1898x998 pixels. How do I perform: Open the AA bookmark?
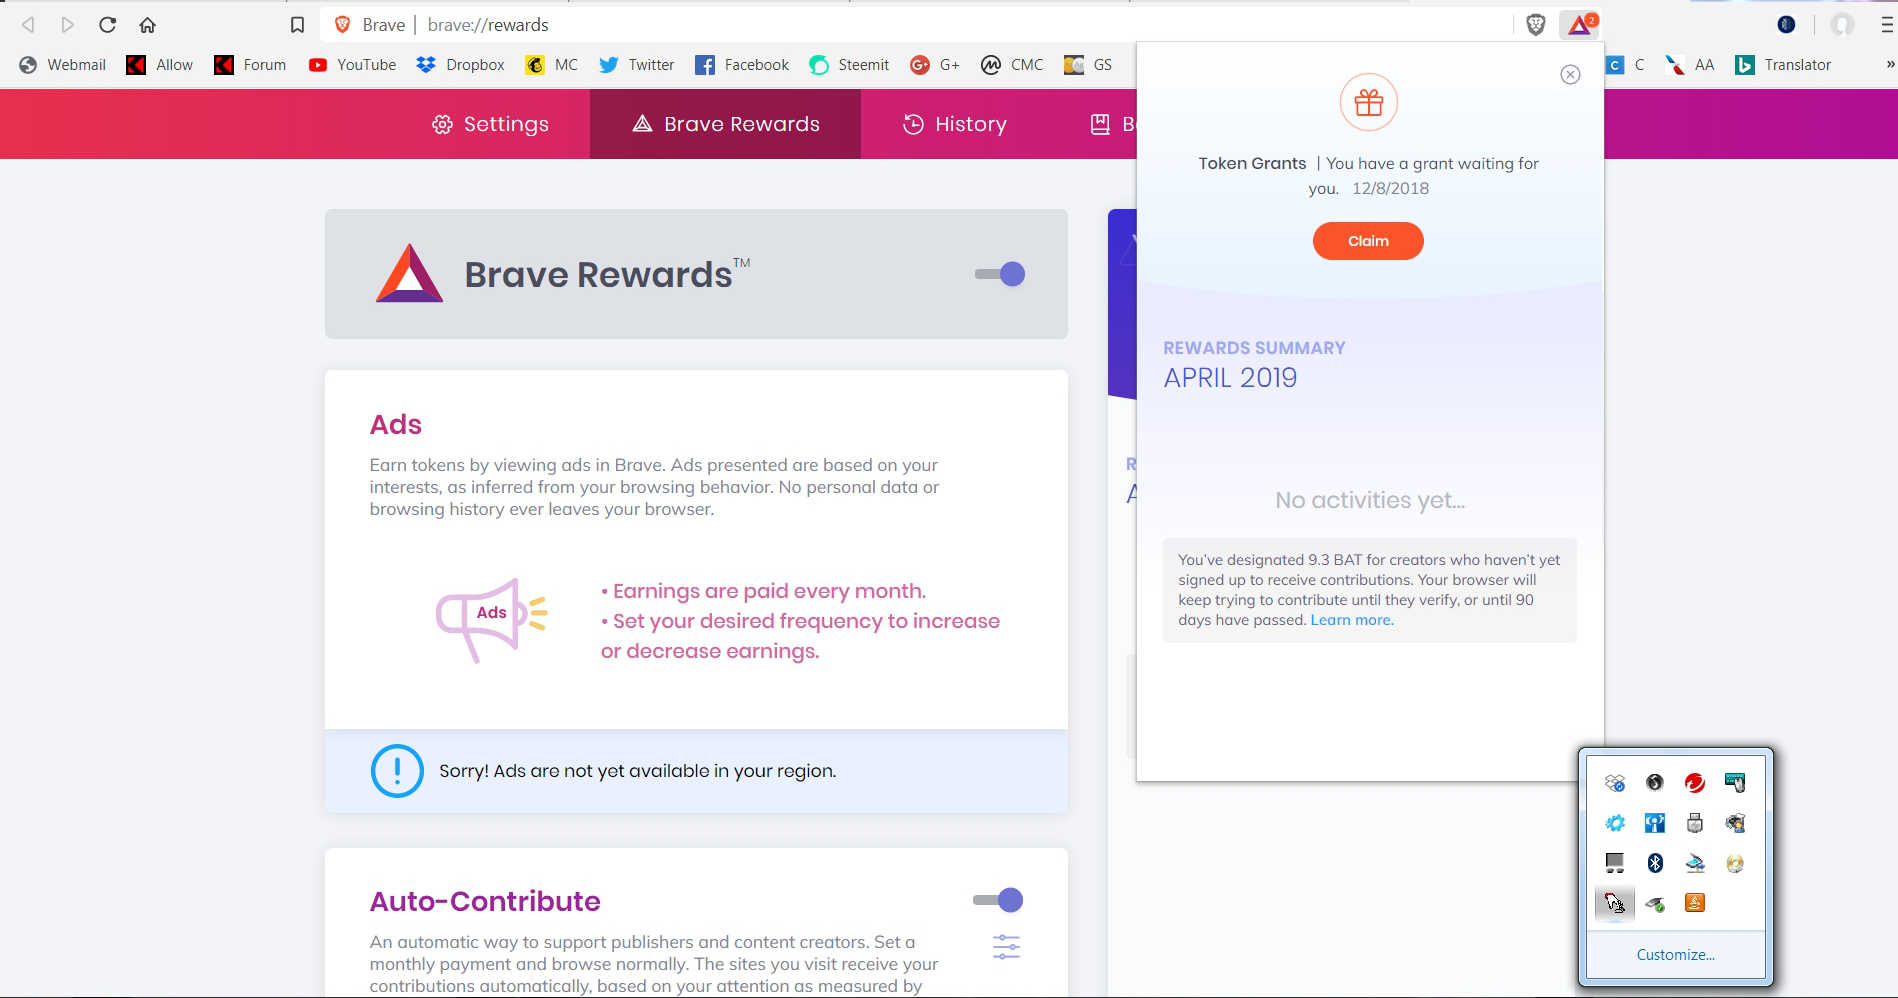click(x=1690, y=65)
